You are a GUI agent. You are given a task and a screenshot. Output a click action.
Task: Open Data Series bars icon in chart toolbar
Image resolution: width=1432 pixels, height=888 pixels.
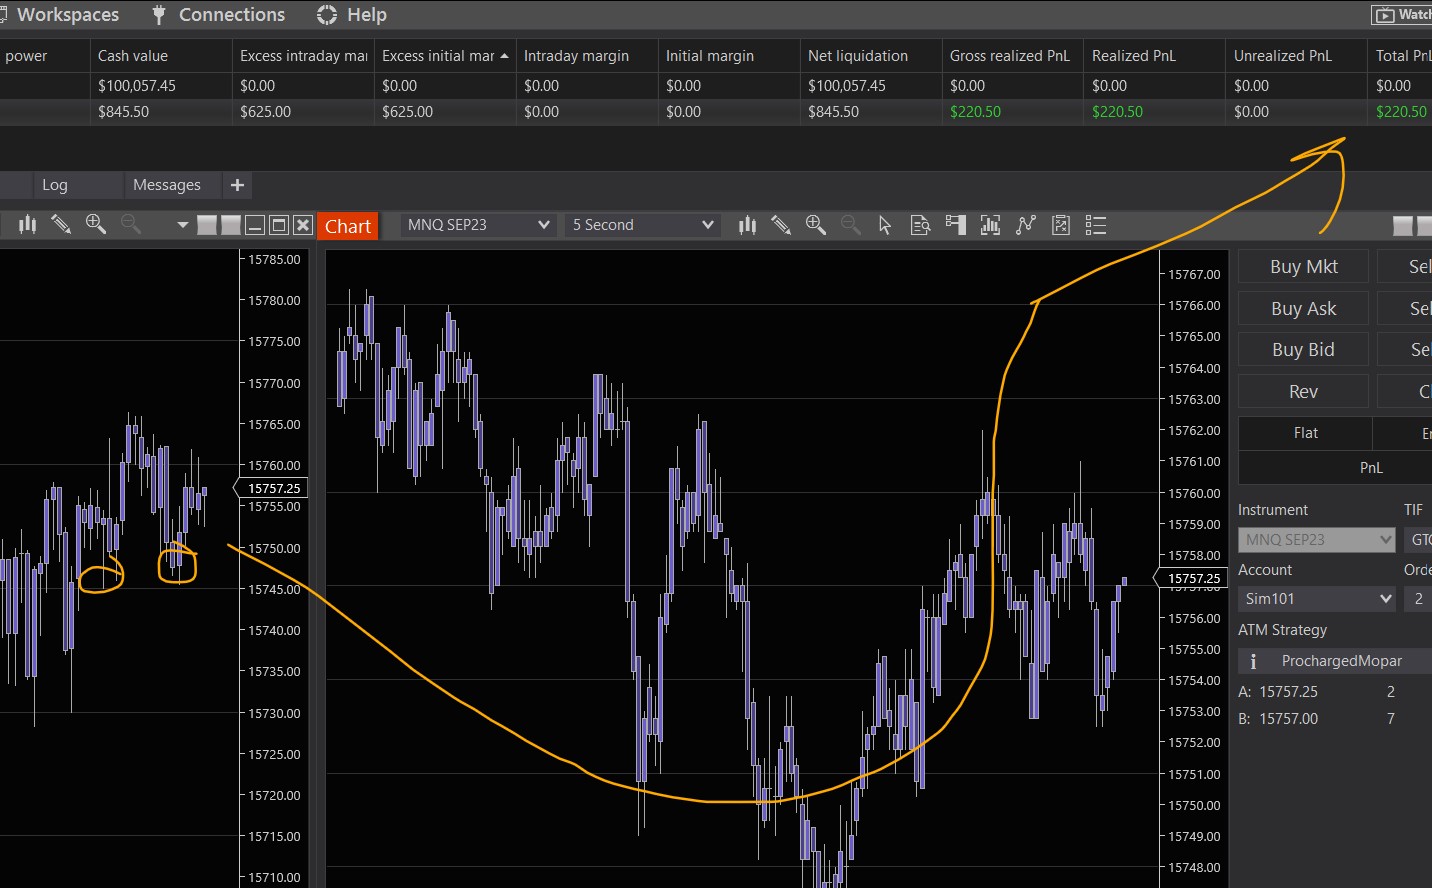[747, 225]
